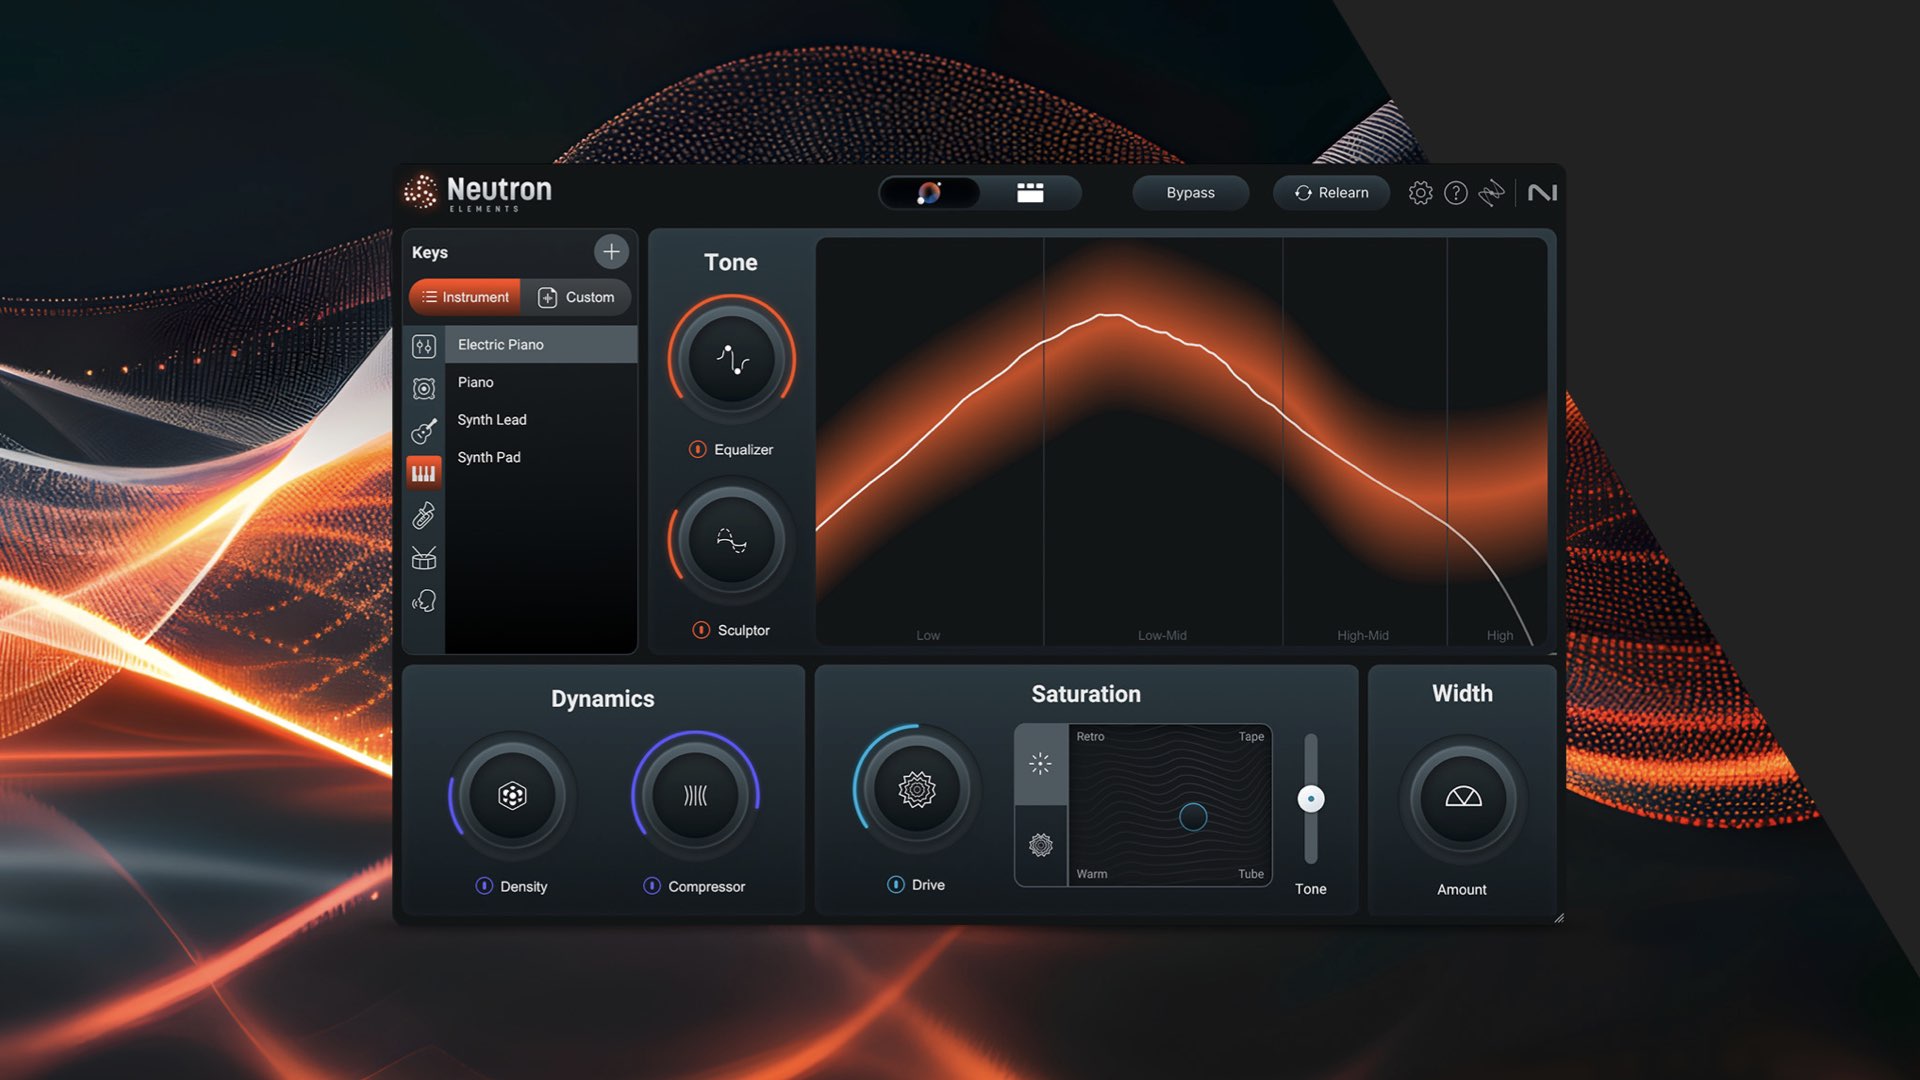Image resolution: width=1920 pixels, height=1080 pixels.
Task: Select the Drums instrument category icon
Action: pos(424,557)
